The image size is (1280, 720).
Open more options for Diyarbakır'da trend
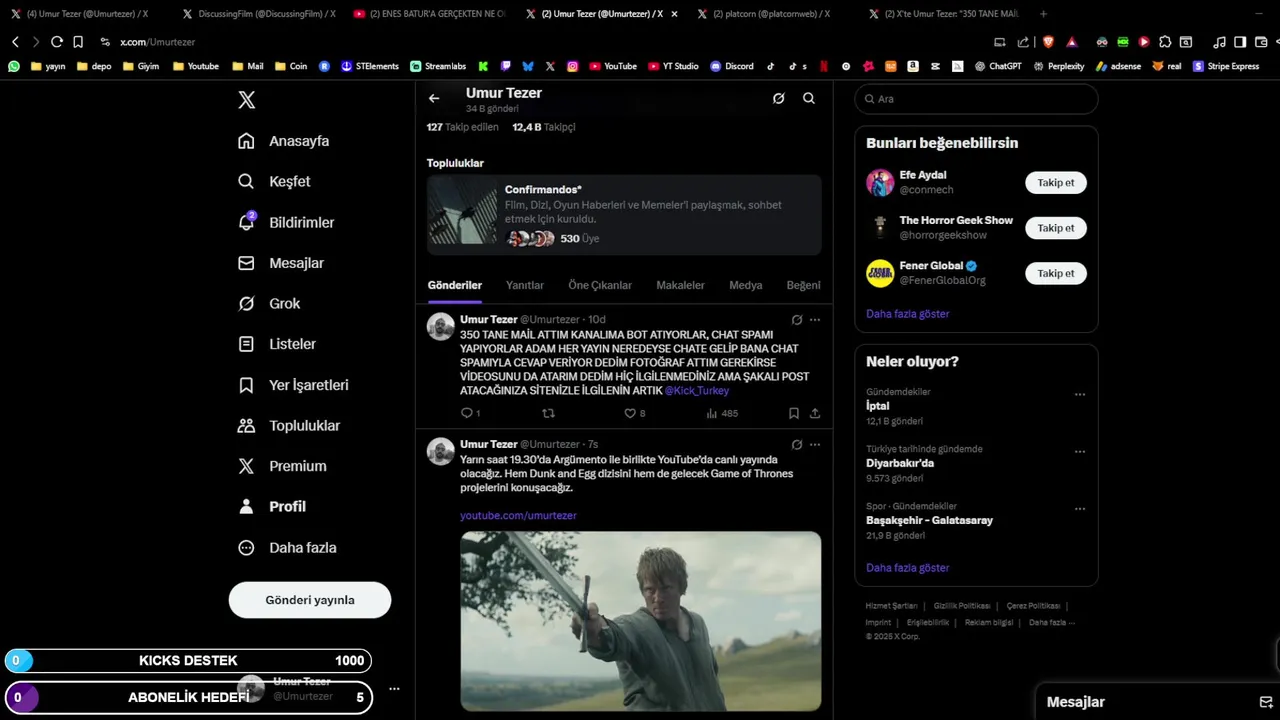pyautogui.click(x=1080, y=451)
